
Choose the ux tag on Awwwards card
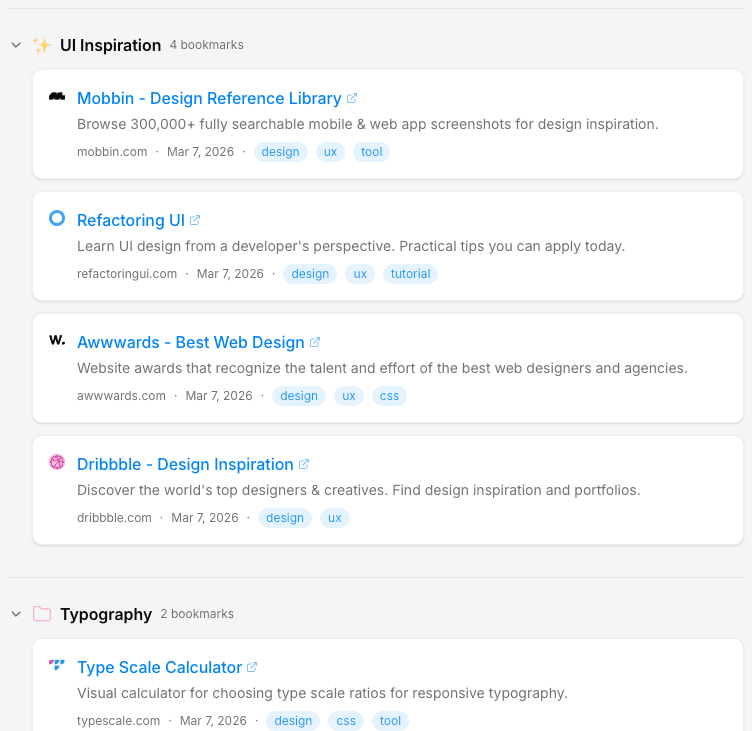click(x=349, y=396)
